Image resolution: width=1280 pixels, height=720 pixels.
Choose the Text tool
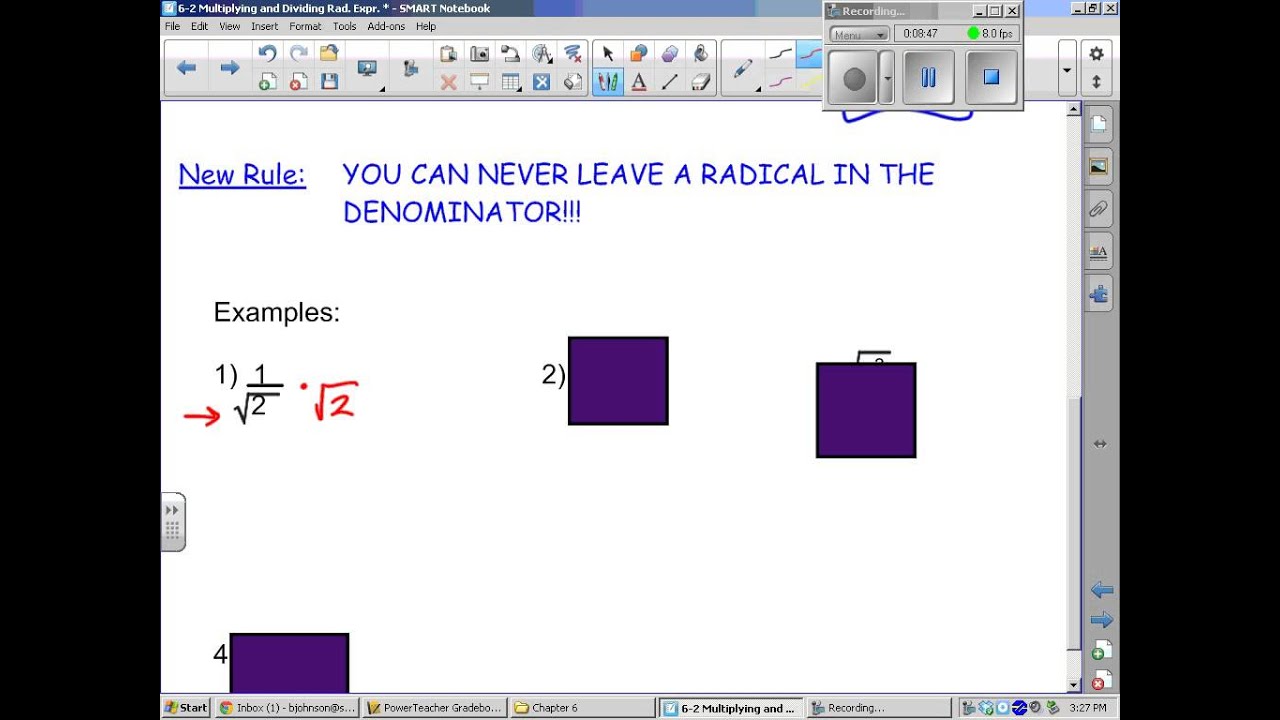(x=639, y=83)
